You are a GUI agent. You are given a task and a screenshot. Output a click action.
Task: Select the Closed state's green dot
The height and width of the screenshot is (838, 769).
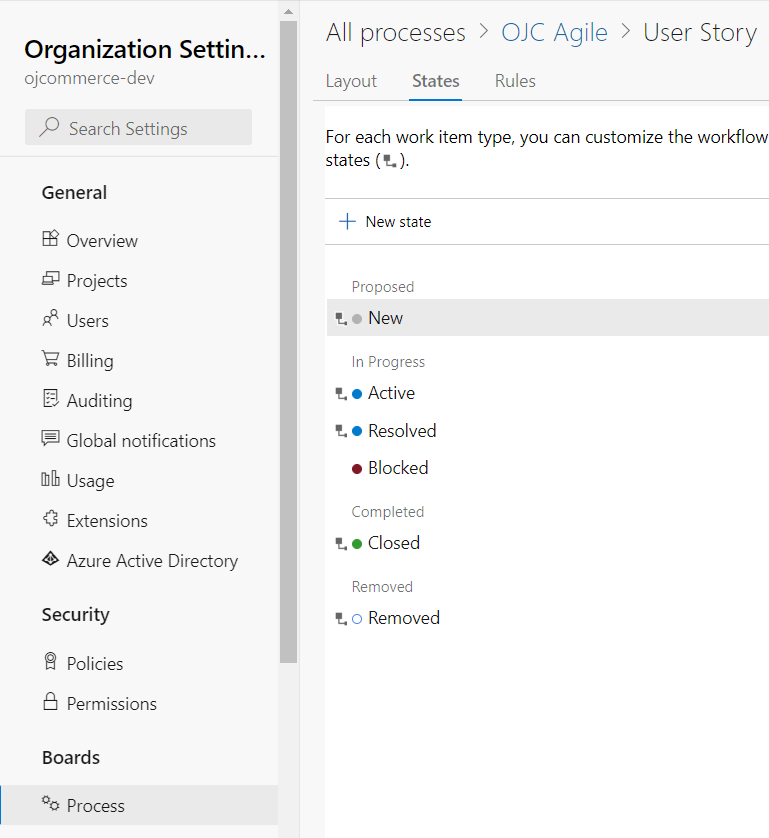(x=357, y=544)
